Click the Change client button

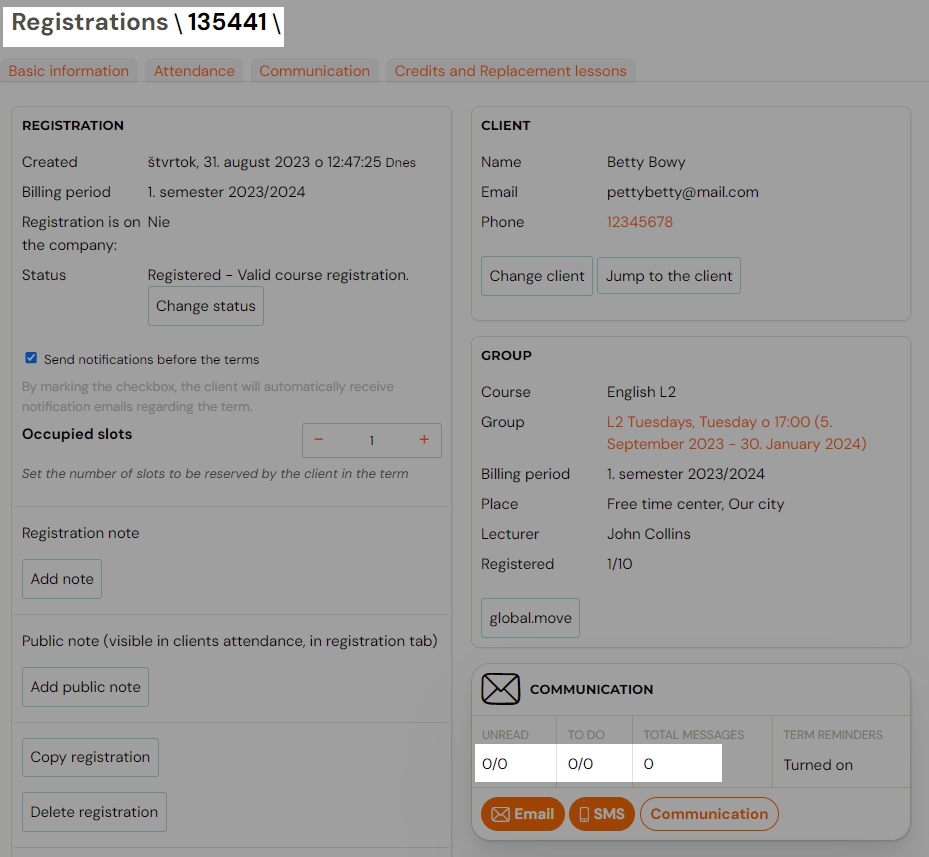click(537, 276)
